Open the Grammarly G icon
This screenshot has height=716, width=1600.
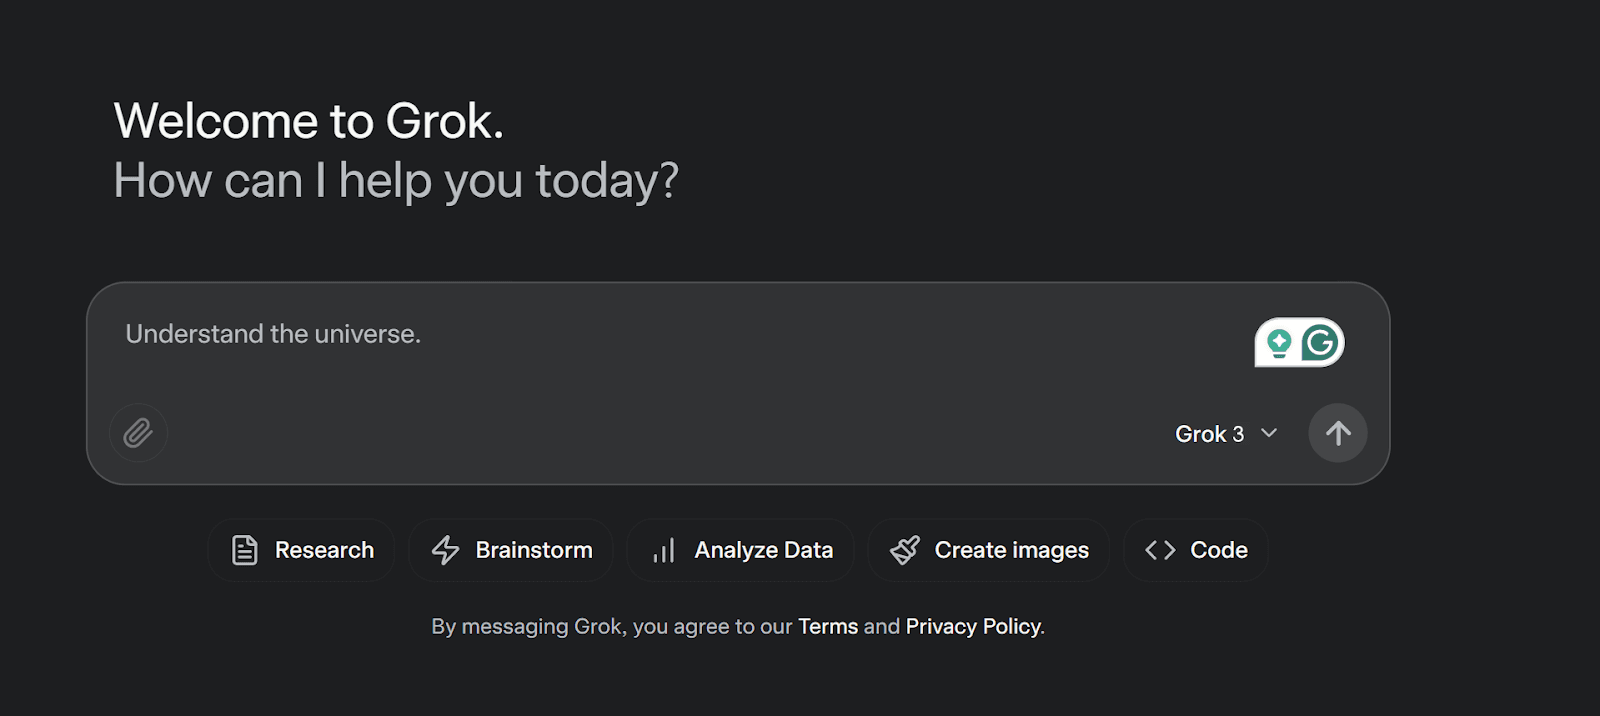pyautogui.click(x=1321, y=343)
